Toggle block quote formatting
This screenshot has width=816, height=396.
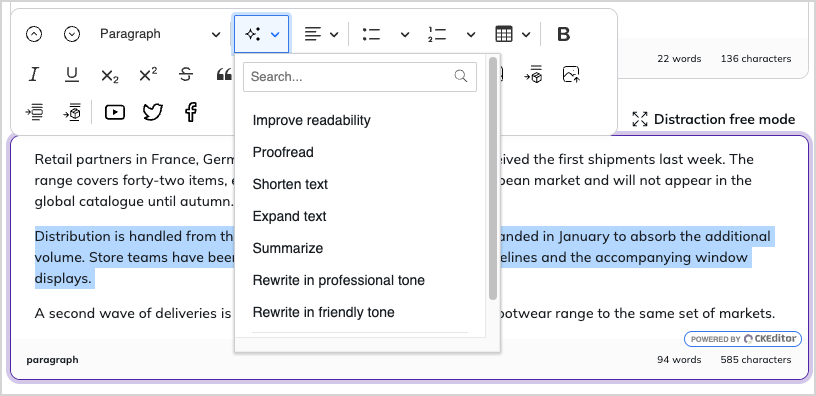coord(224,74)
